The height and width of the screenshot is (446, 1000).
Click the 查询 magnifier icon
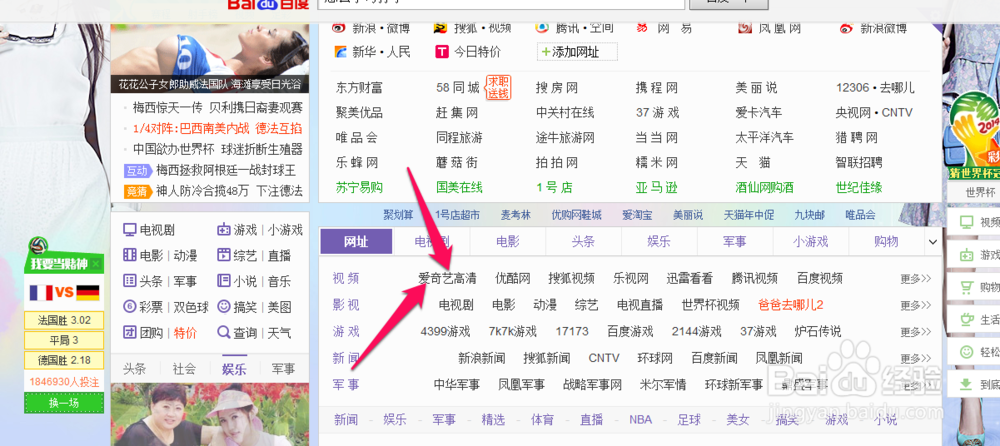click(223, 332)
